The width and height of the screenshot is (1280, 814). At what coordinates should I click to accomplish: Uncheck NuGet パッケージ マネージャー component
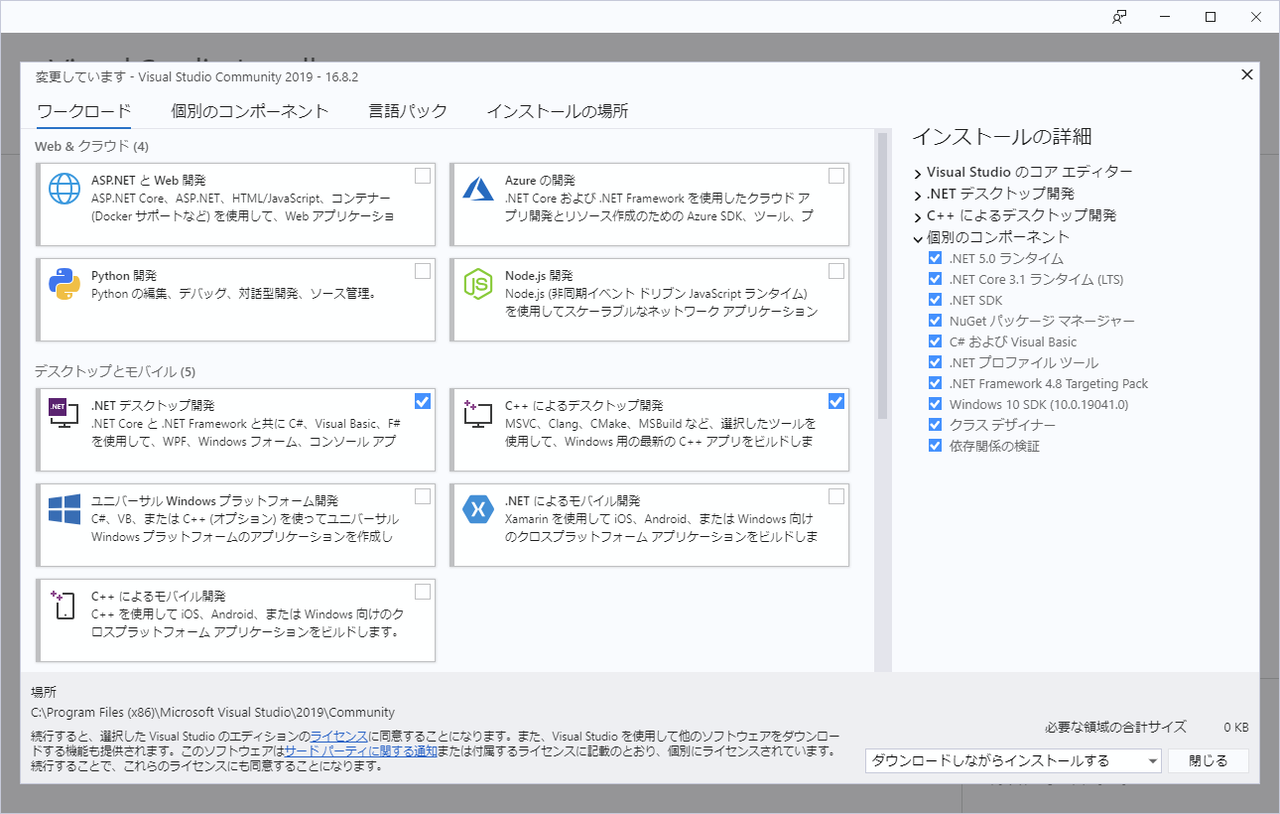click(x=935, y=321)
